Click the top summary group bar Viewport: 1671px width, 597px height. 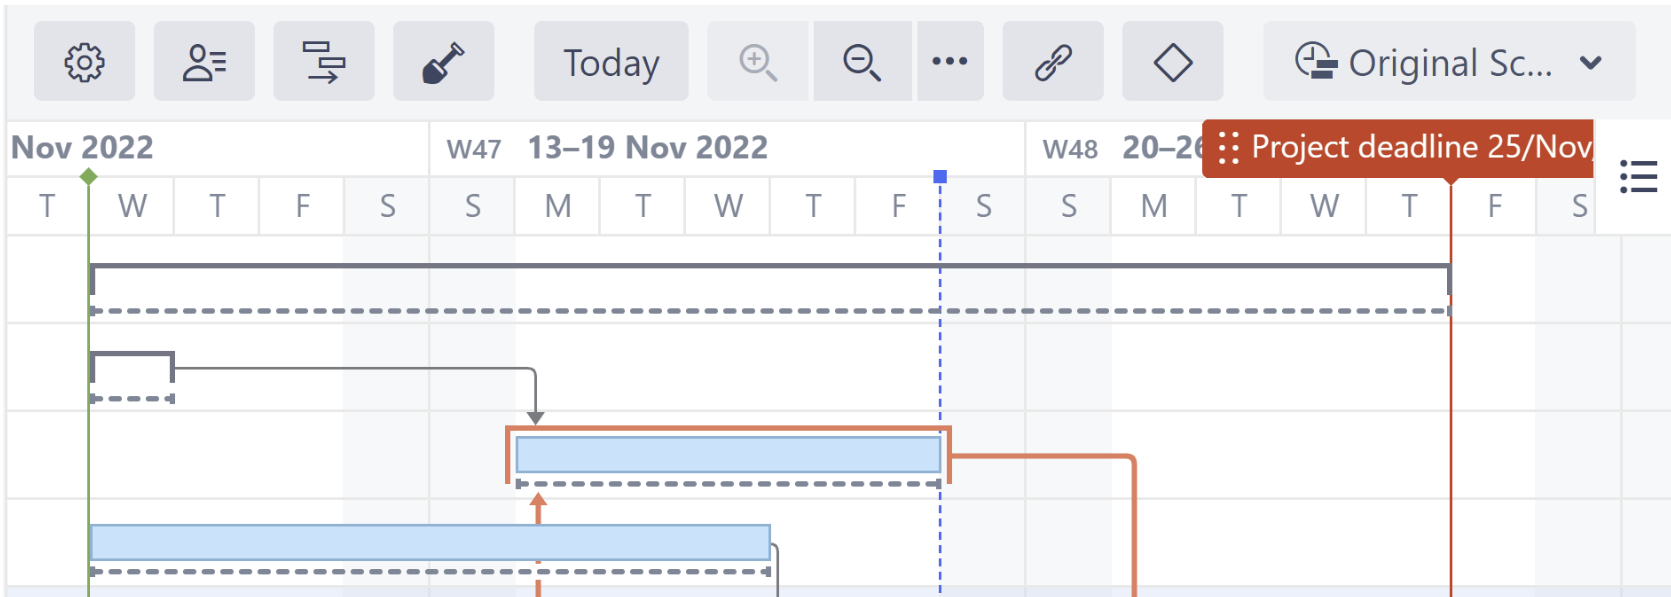point(769,268)
